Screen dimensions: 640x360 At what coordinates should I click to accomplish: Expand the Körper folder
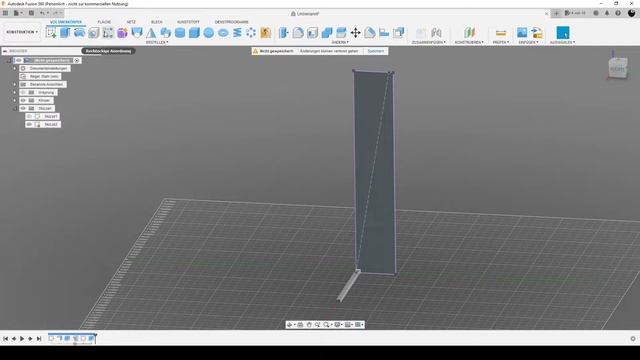[x=15, y=100]
